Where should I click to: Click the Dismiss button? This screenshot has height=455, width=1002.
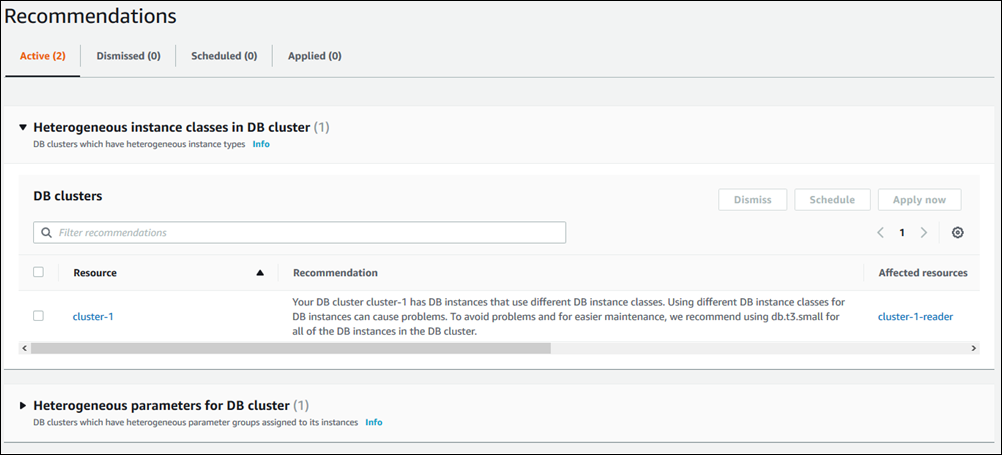point(752,199)
